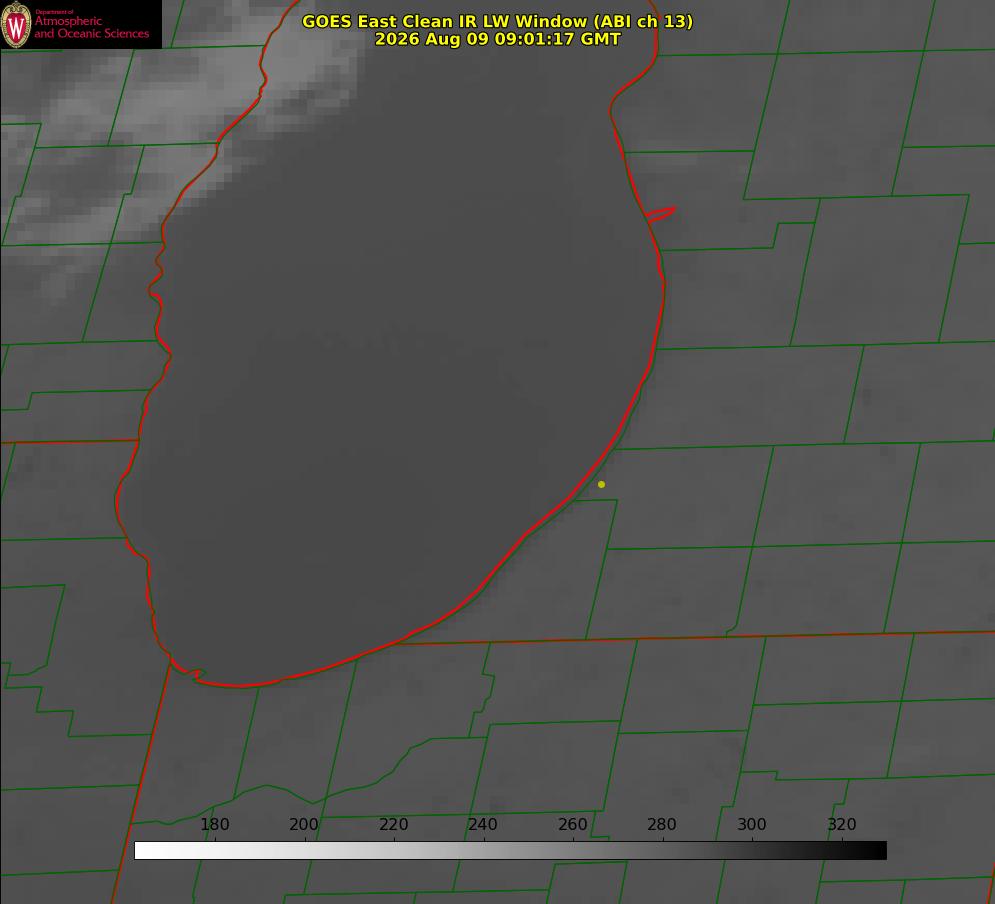This screenshot has height=904, width=995.
Task: Click the UW crest logo
Action: coord(16,24)
